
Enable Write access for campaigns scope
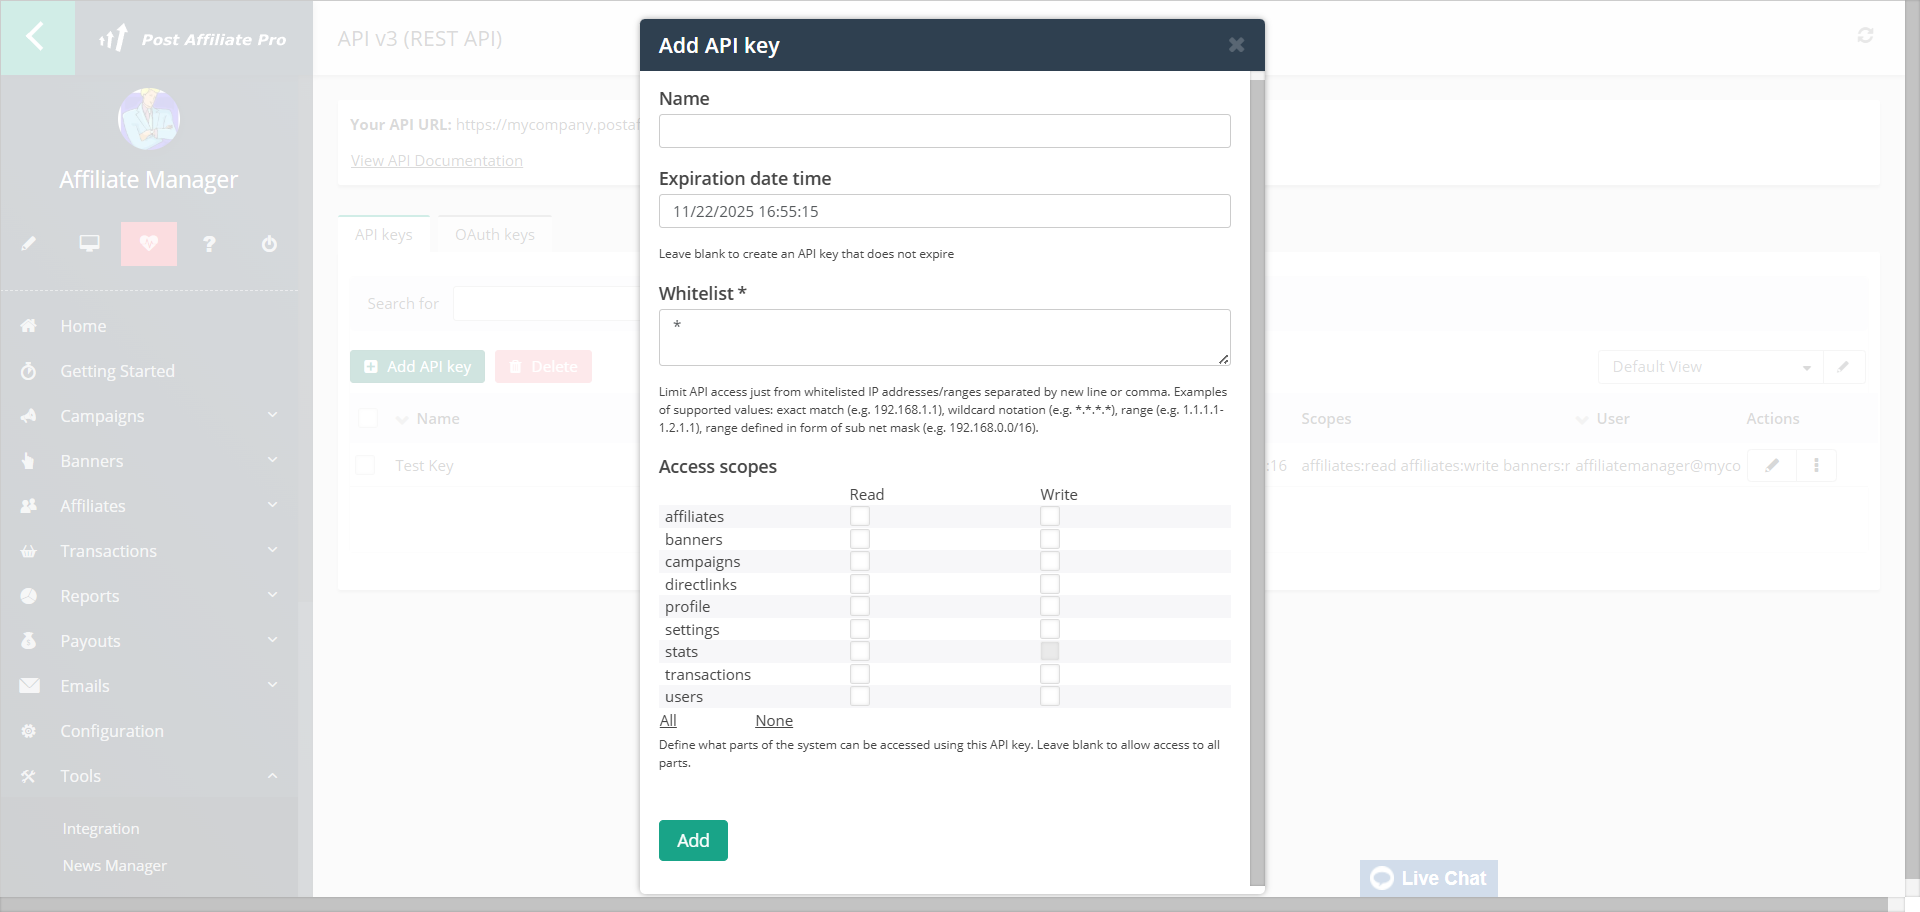(x=1049, y=561)
